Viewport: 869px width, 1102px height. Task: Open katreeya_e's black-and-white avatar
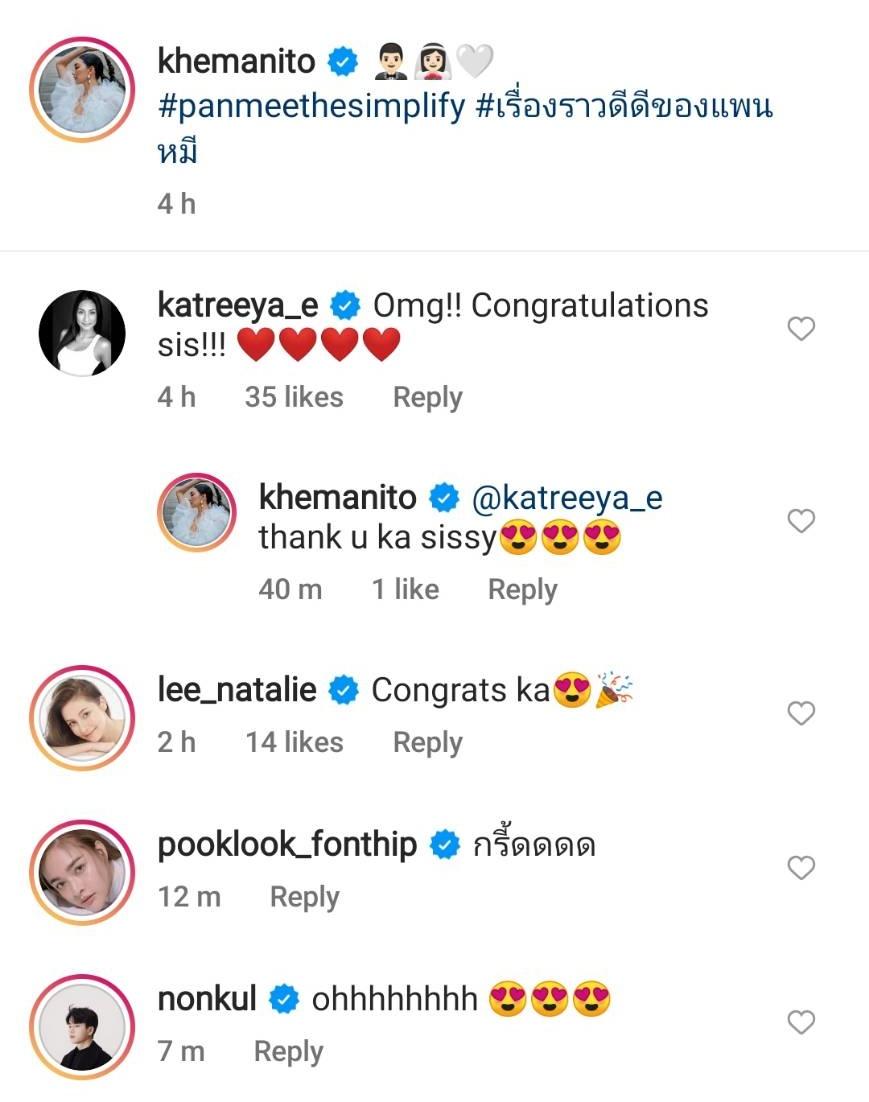pyautogui.click(x=82, y=334)
